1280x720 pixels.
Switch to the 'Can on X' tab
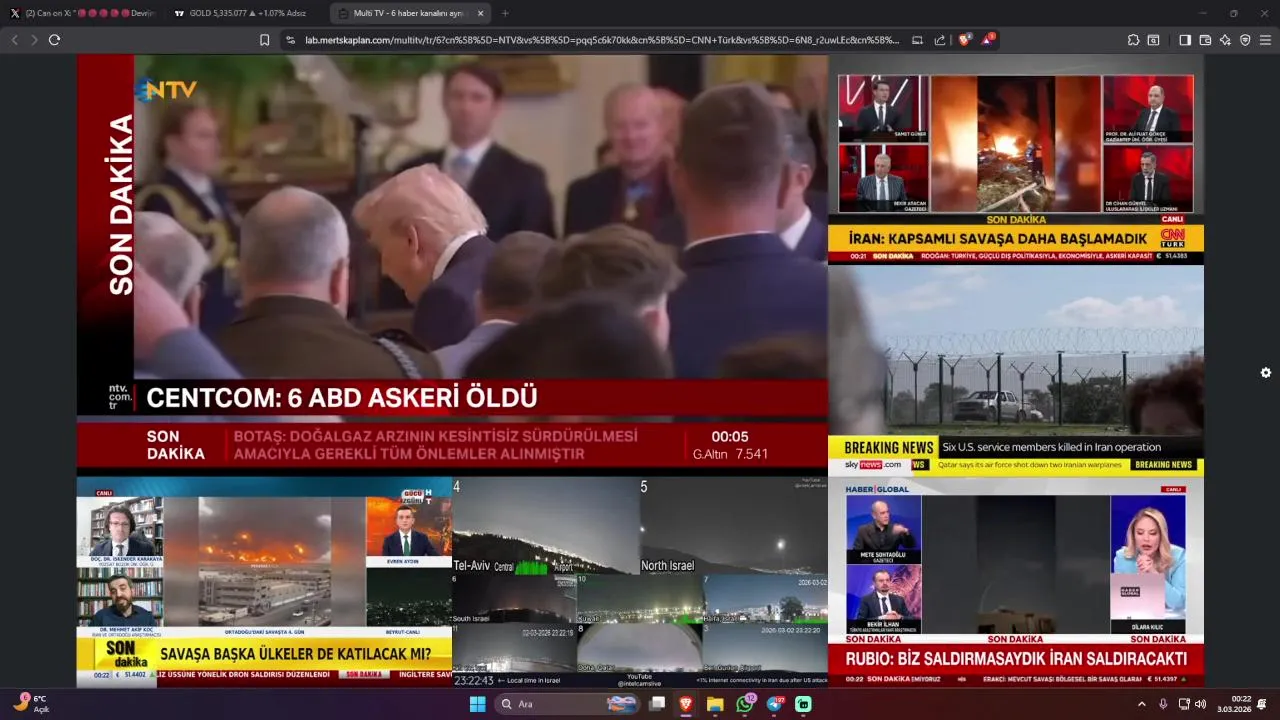82,13
